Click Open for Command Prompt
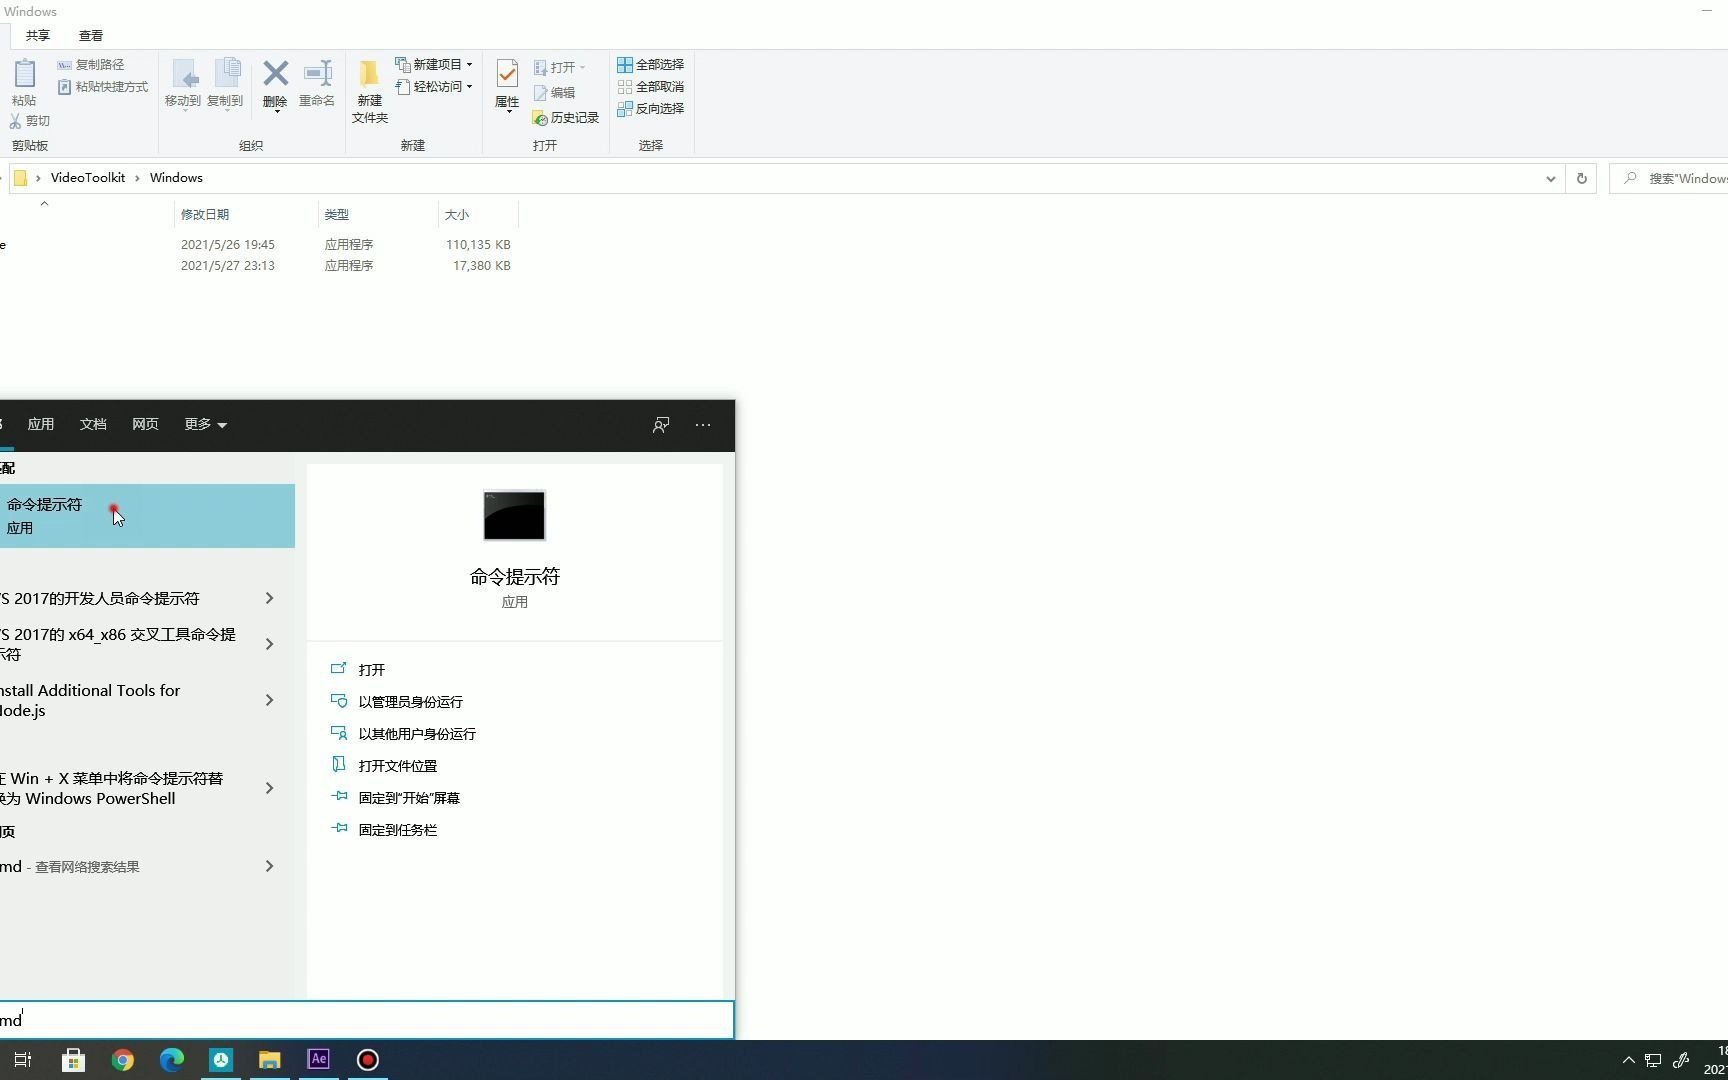Image resolution: width=1728 pixels, height=1080 pixels. click(372, 670)
